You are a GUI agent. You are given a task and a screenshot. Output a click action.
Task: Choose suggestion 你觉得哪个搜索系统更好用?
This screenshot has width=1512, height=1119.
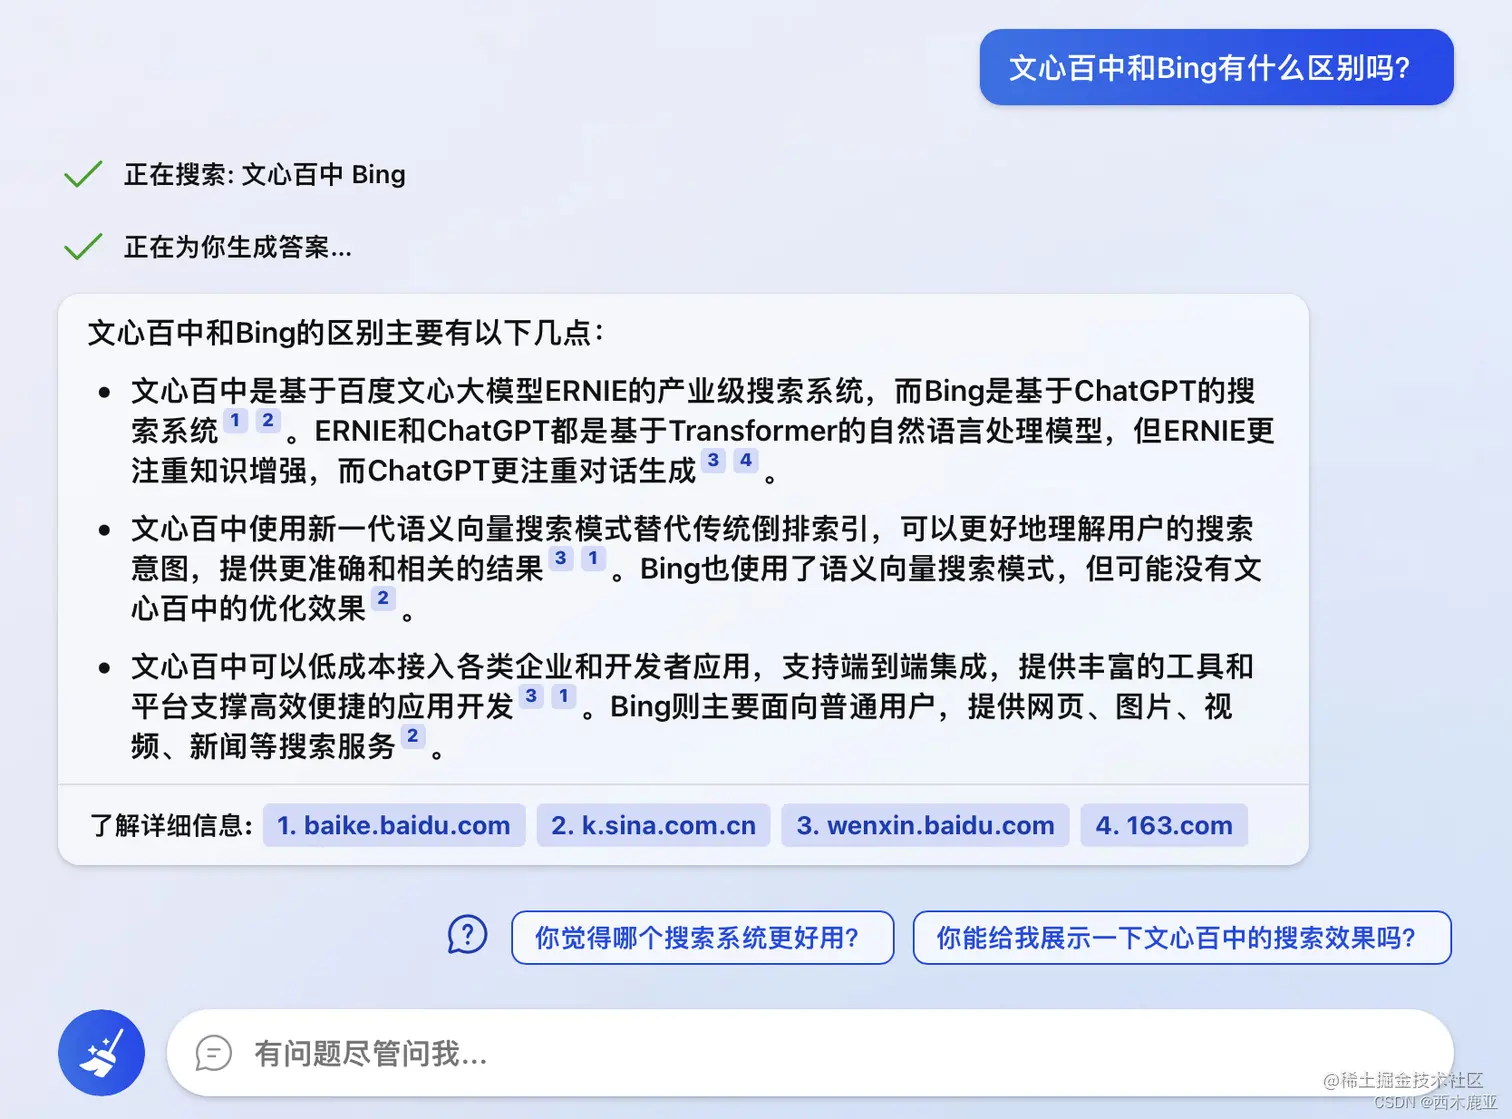click(702, 938)
